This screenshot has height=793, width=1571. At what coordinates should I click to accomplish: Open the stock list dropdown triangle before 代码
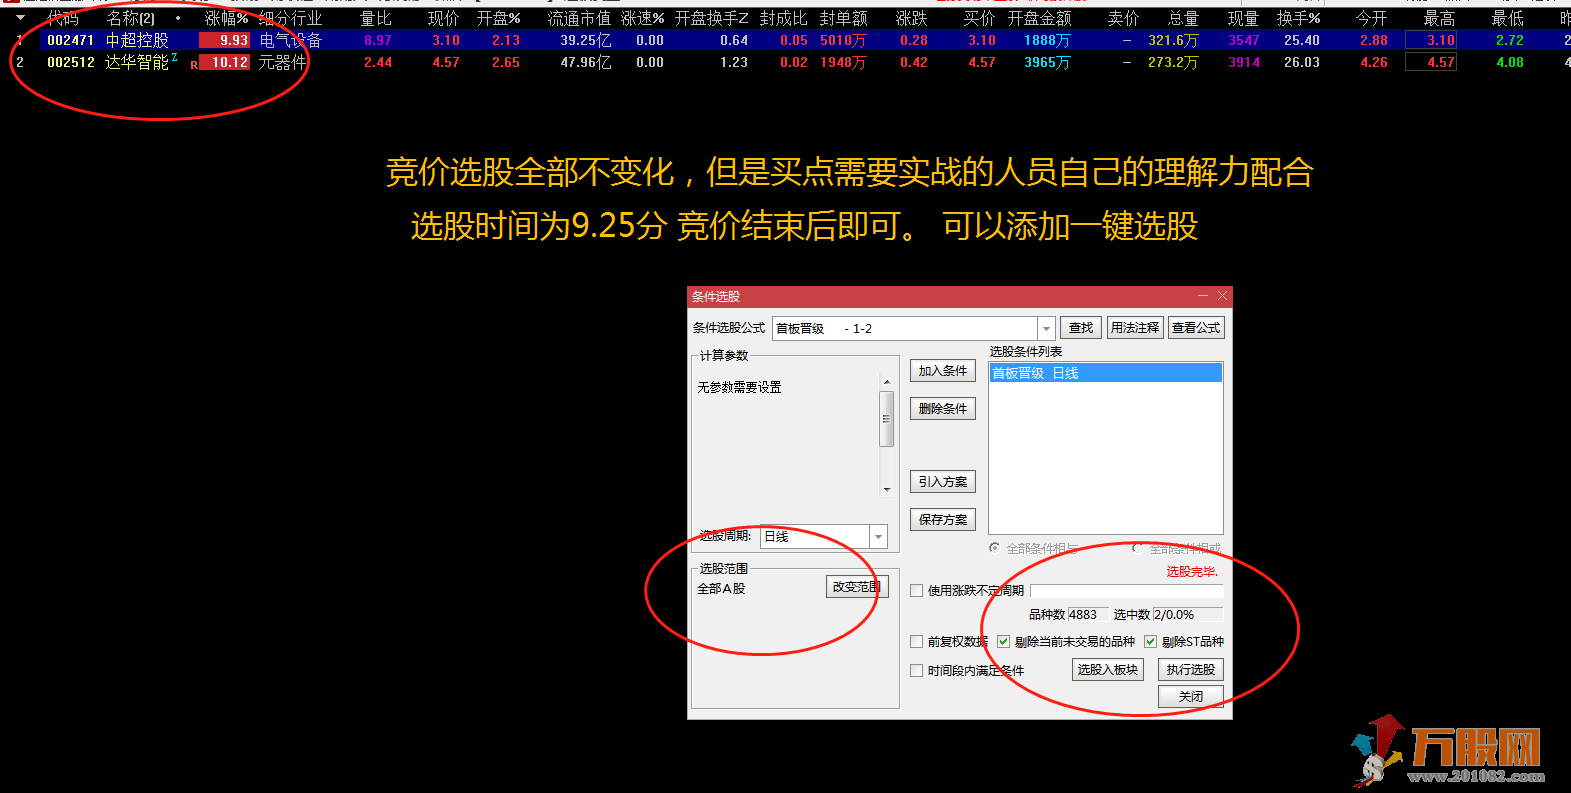(20, 18)
